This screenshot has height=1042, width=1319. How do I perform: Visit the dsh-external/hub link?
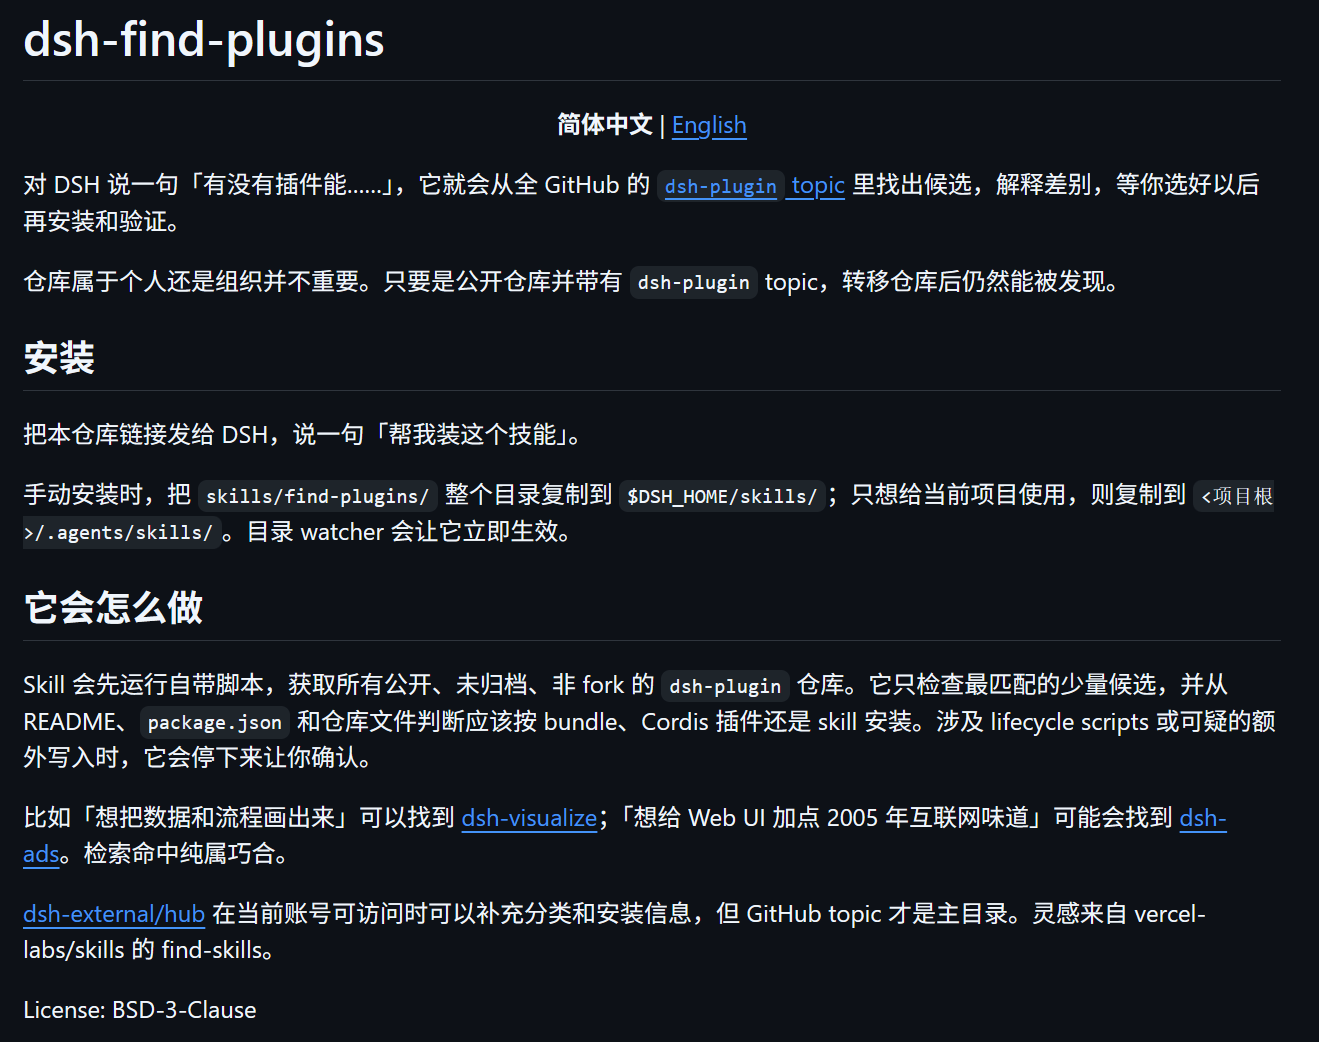click(114, 914)
